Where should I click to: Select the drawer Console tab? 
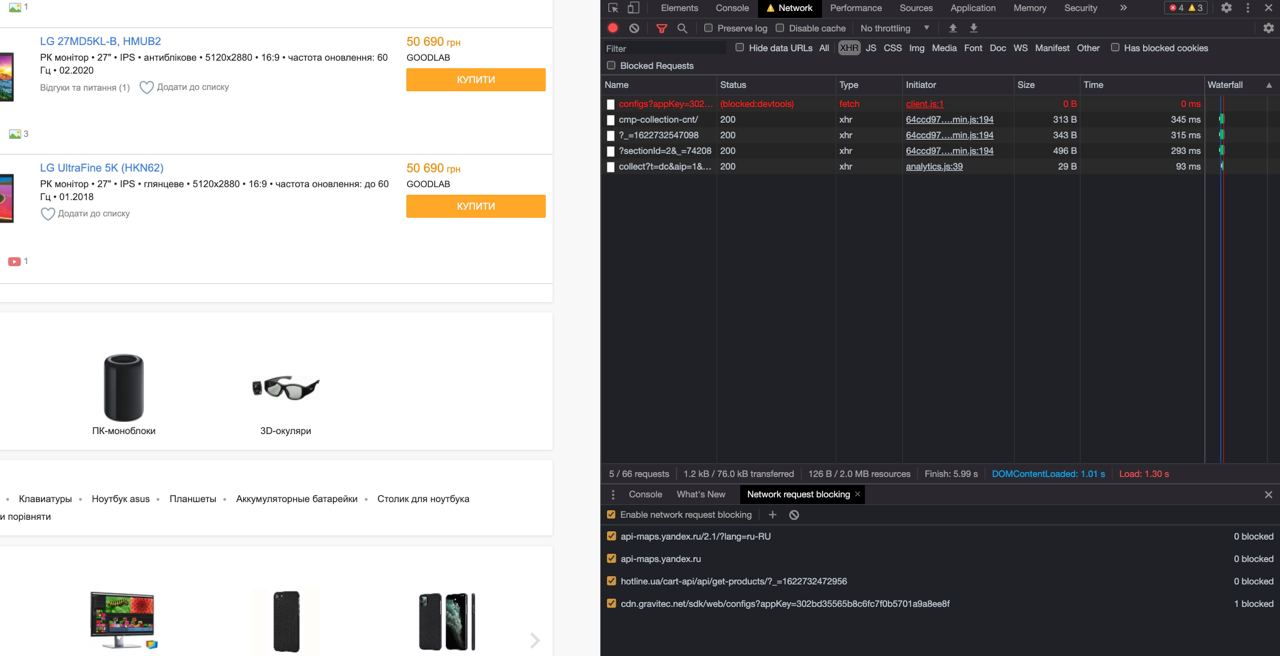(645, 494)
